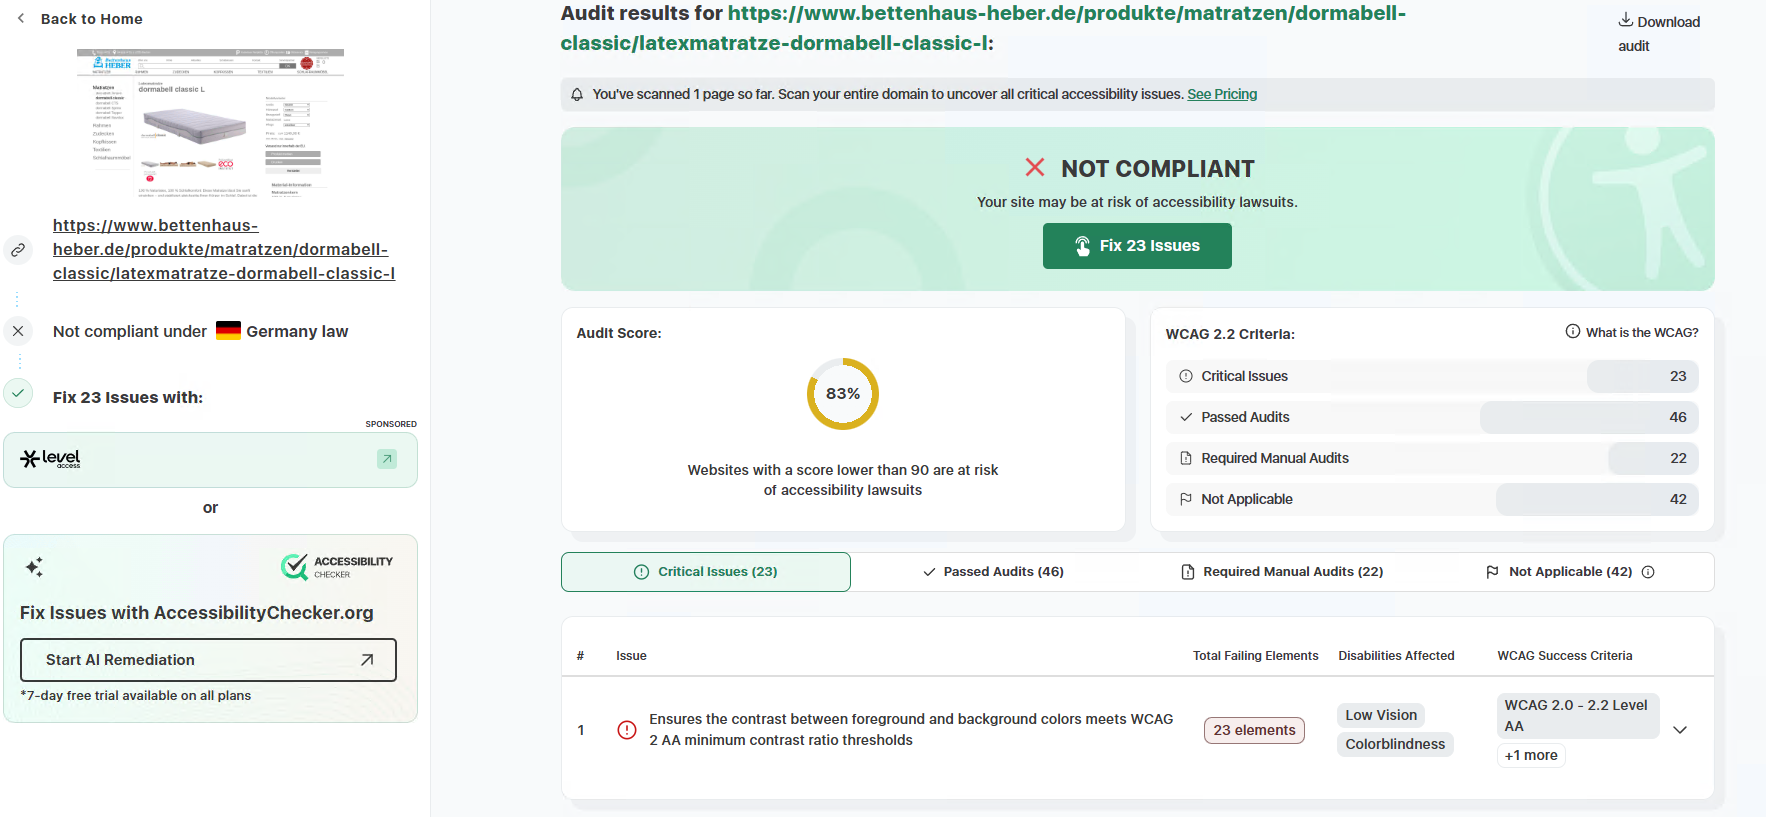The image size is (1766, 817).
Task: Click the X icon next to Germany law
Action: pyautogui.click(x=18, y=331)
